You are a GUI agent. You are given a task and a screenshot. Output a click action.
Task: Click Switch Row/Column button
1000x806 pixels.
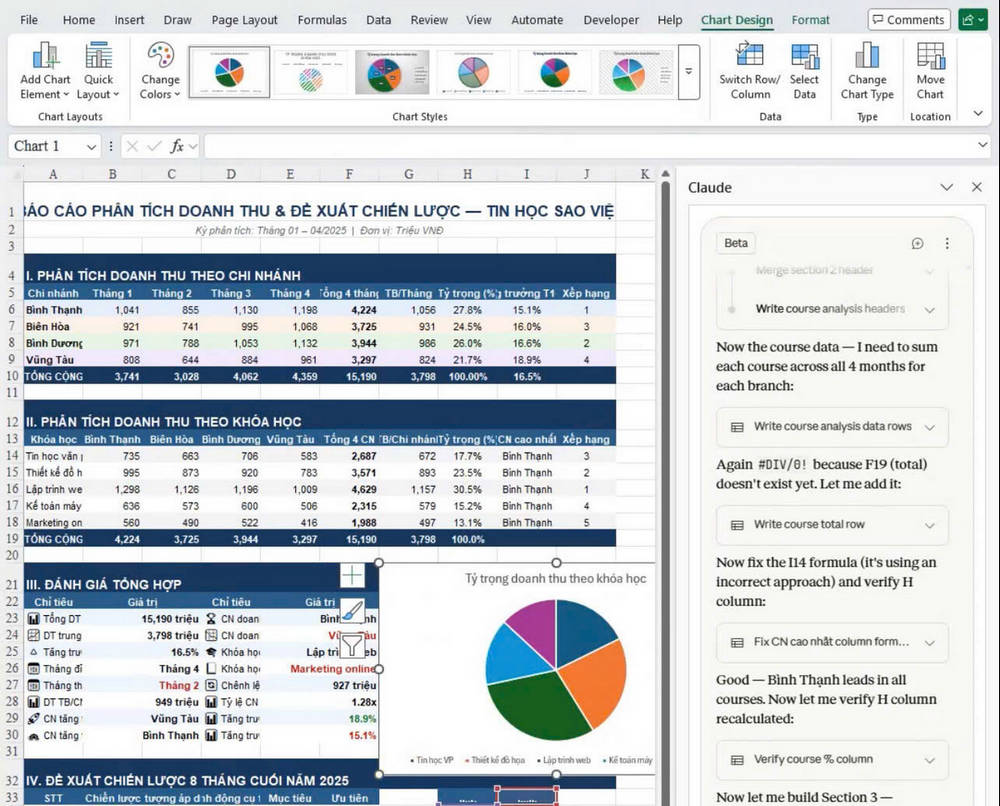click(x=749, y=71)
